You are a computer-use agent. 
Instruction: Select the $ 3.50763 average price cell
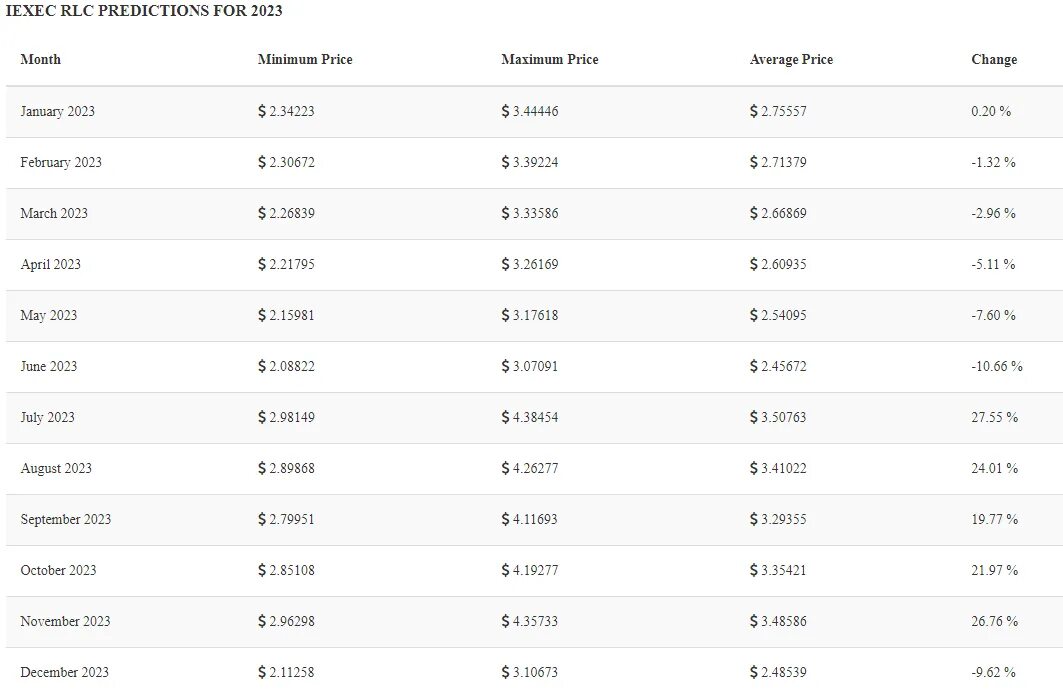[778, 417]
